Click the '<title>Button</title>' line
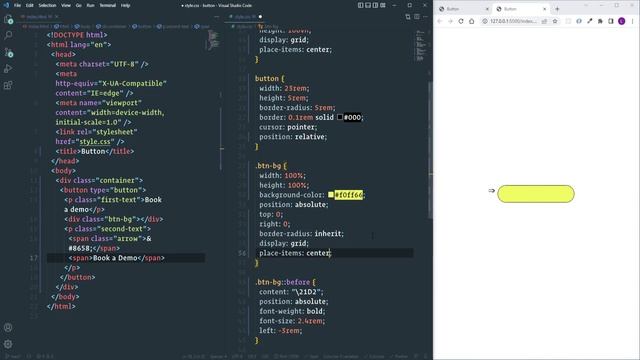Screen dimensions: 640x360 point(95,151)
